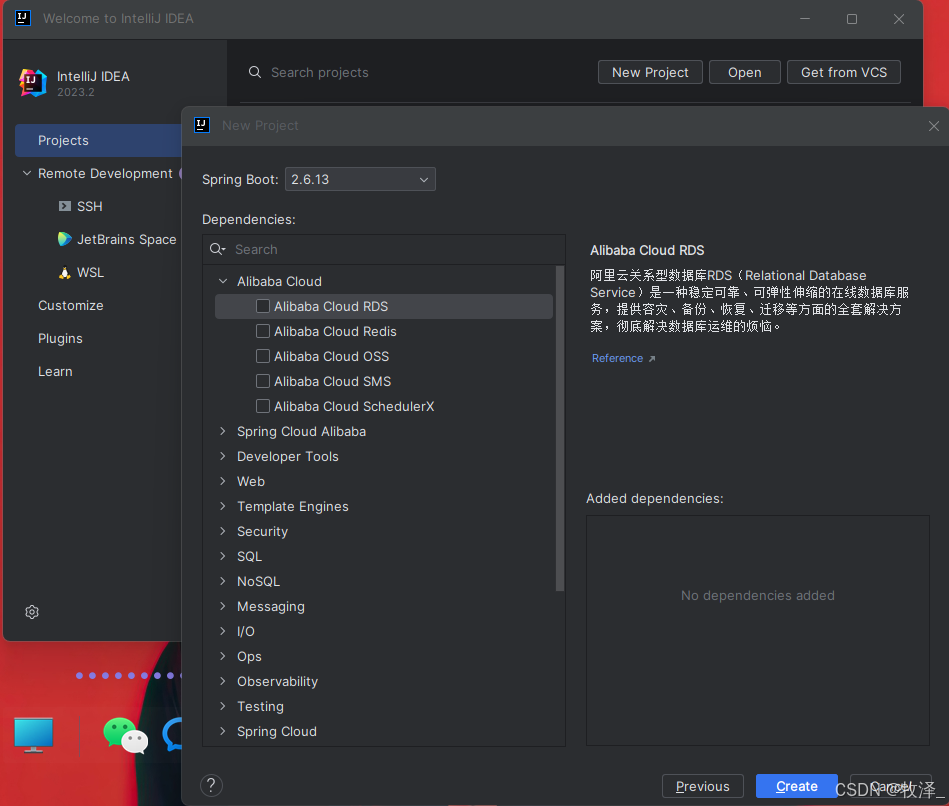949x806 pixels.
Task: Close the New Project dialog
Action: 934,126
